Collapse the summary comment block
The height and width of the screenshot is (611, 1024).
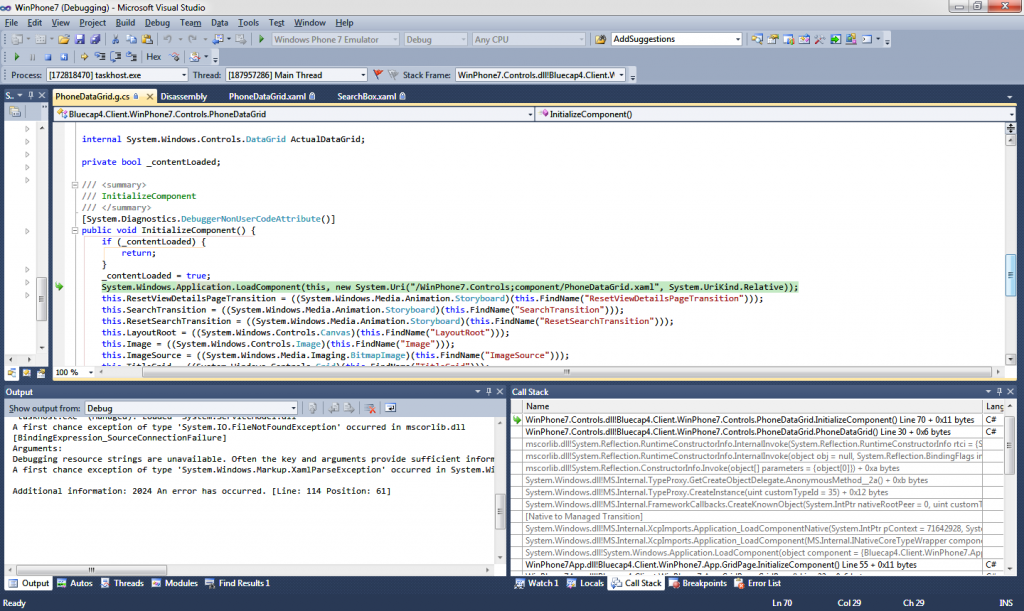click(x=74, y=185)
